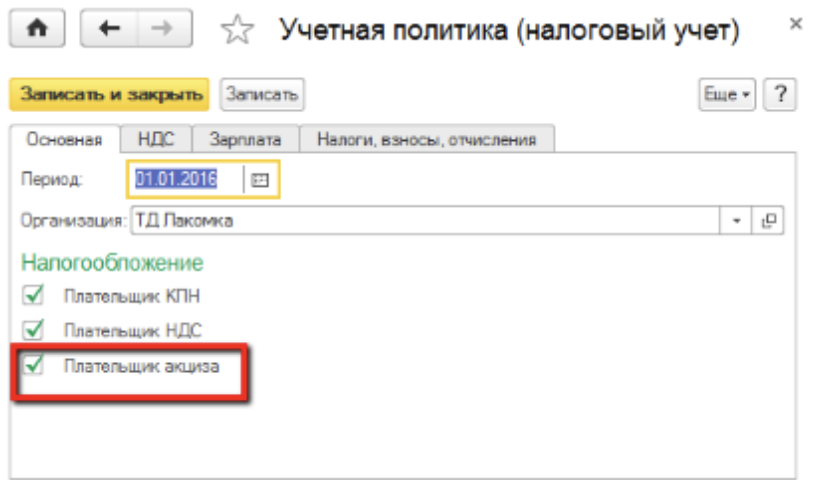Expand the Организация dropdown list arrow
Image resolution: width=836 pixels, height=480 pixels.
pyautogui.click(x=738, y=220)
